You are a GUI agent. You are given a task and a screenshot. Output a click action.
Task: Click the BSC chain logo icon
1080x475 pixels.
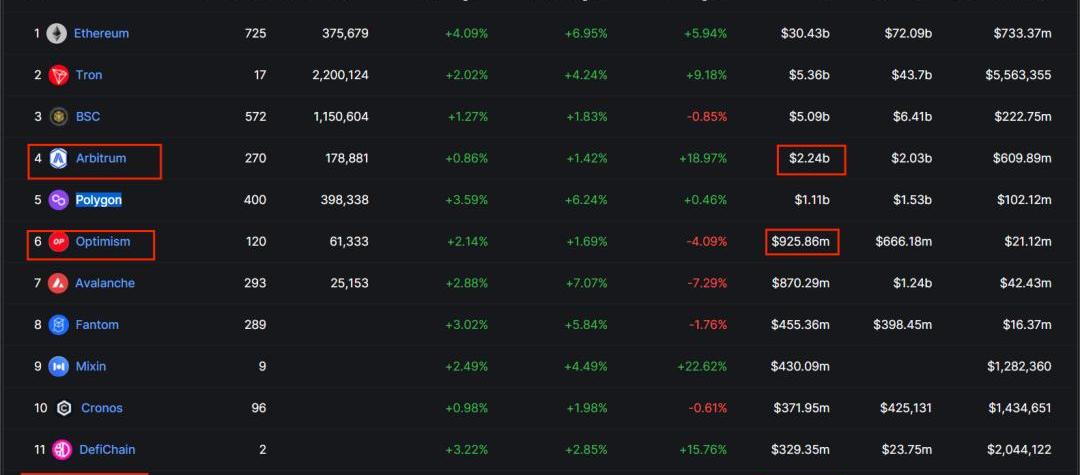59,117
